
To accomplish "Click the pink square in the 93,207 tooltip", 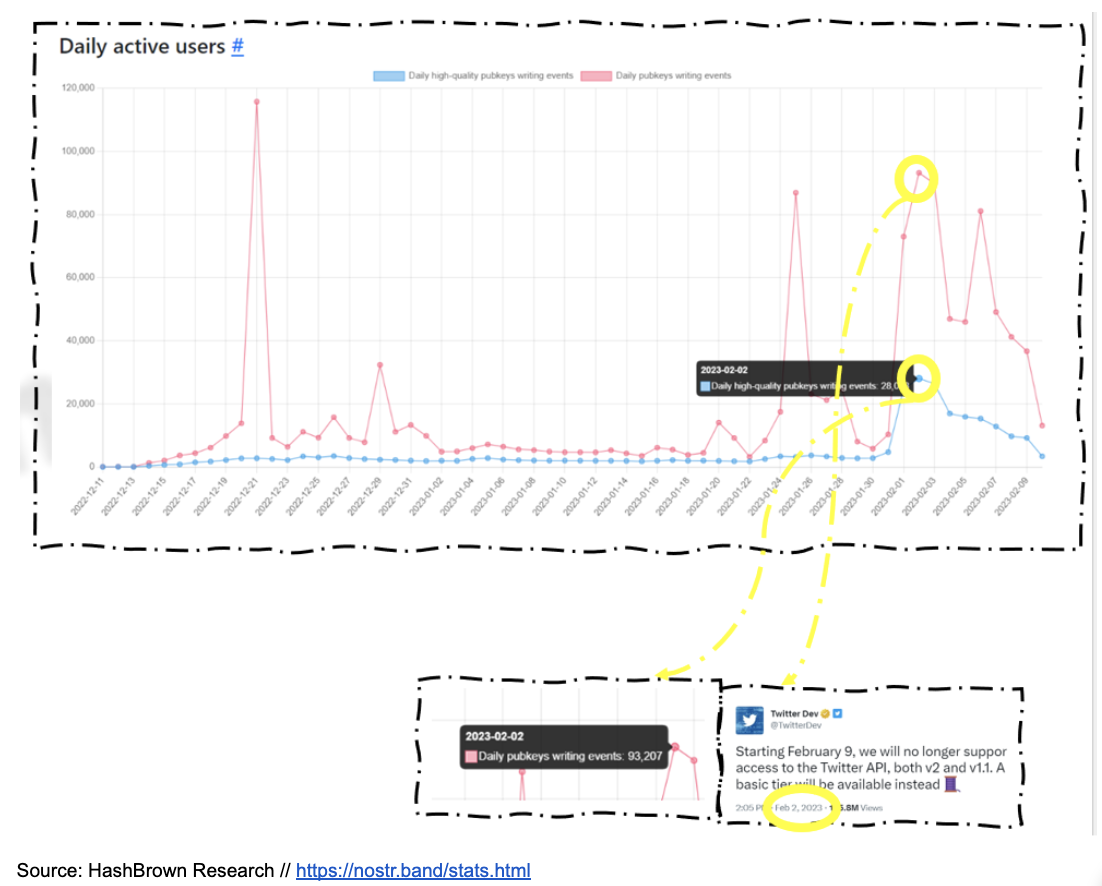I will pos(472,756).
